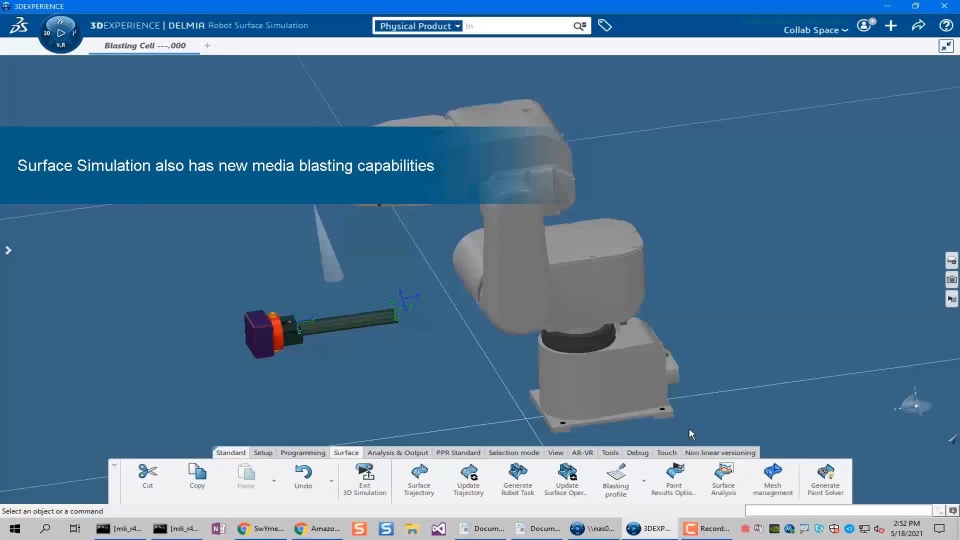Open Windows taskbar search
960x540 pixels.
(x=45, y=528)
